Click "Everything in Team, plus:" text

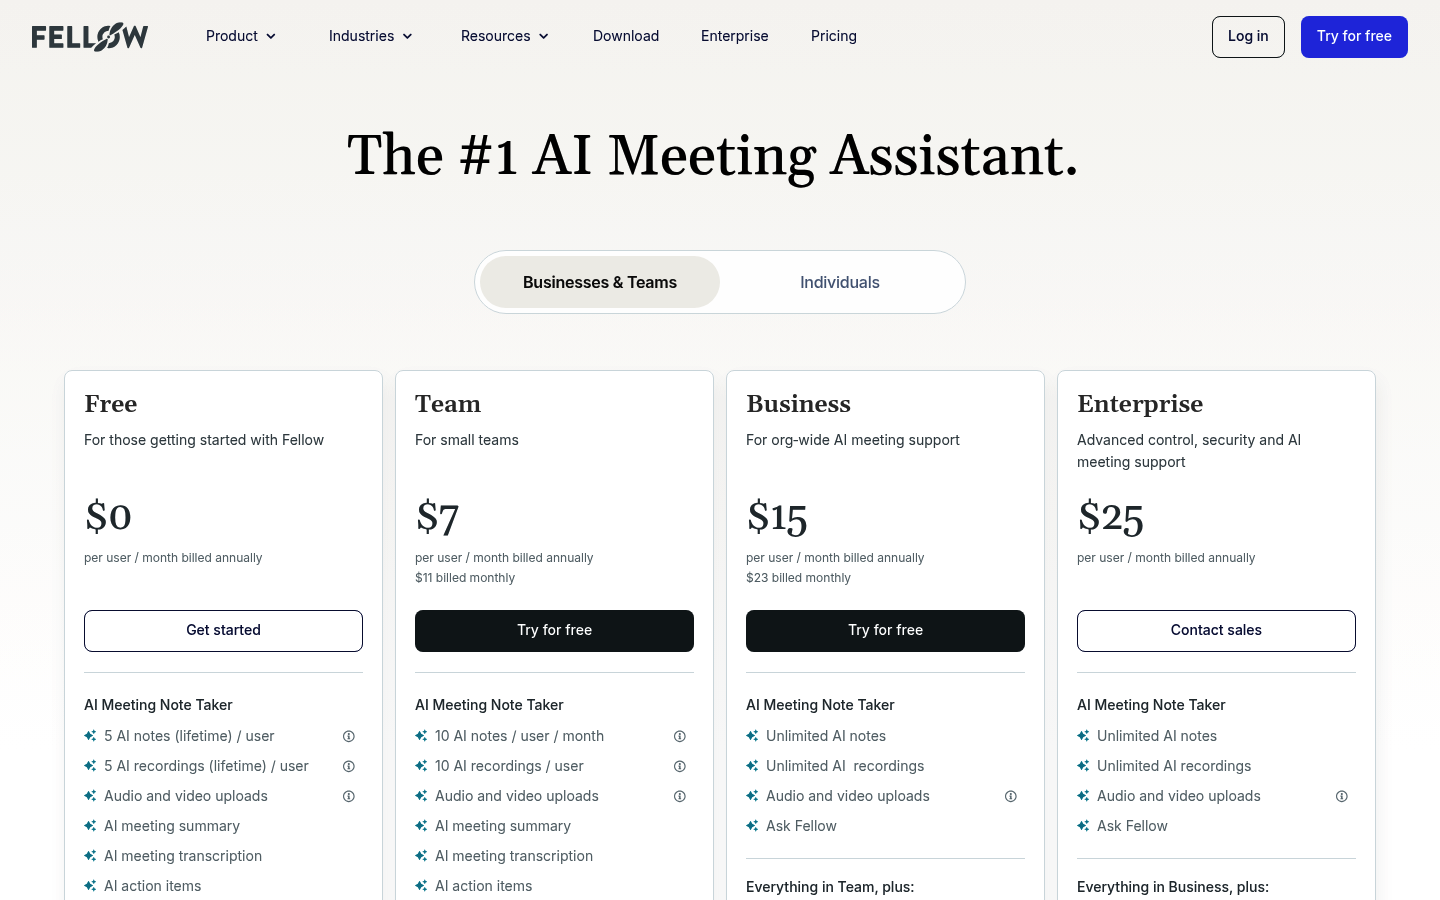pyautogui.click(x=830, y=887)
